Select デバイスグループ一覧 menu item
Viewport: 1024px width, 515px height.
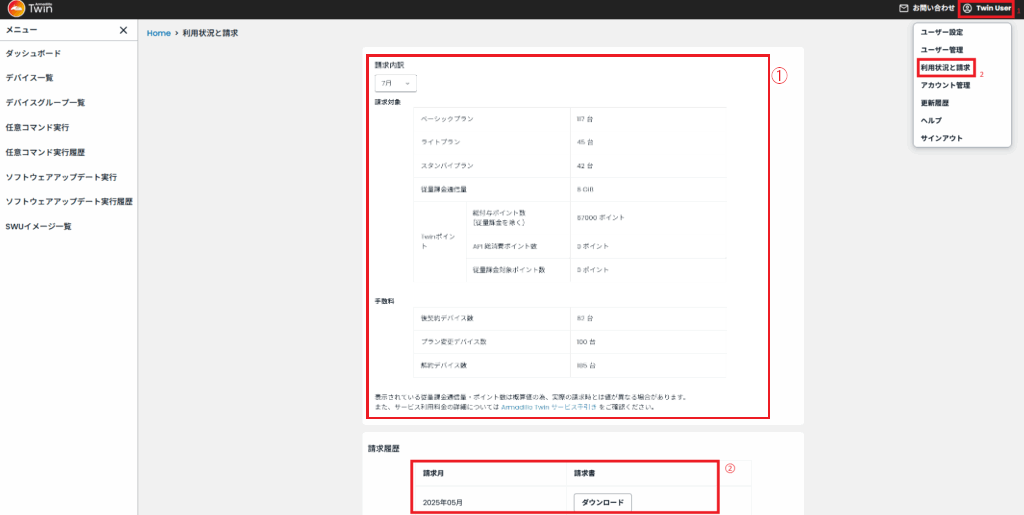click(45, 102)
